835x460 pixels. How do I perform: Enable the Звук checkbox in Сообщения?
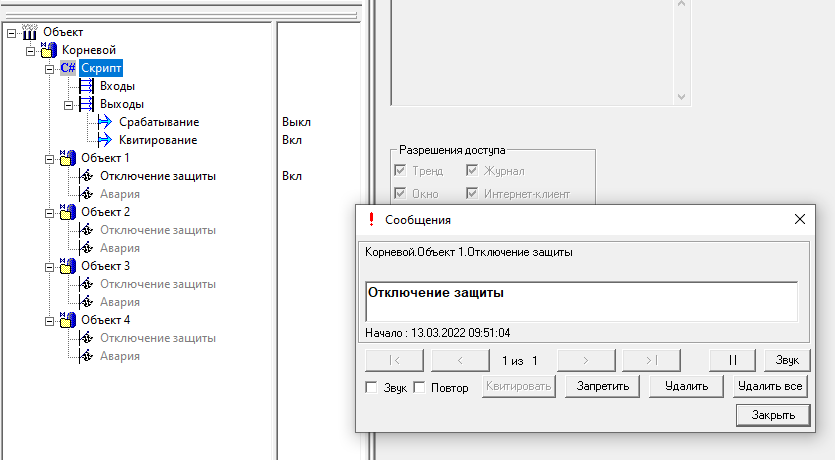371,388
